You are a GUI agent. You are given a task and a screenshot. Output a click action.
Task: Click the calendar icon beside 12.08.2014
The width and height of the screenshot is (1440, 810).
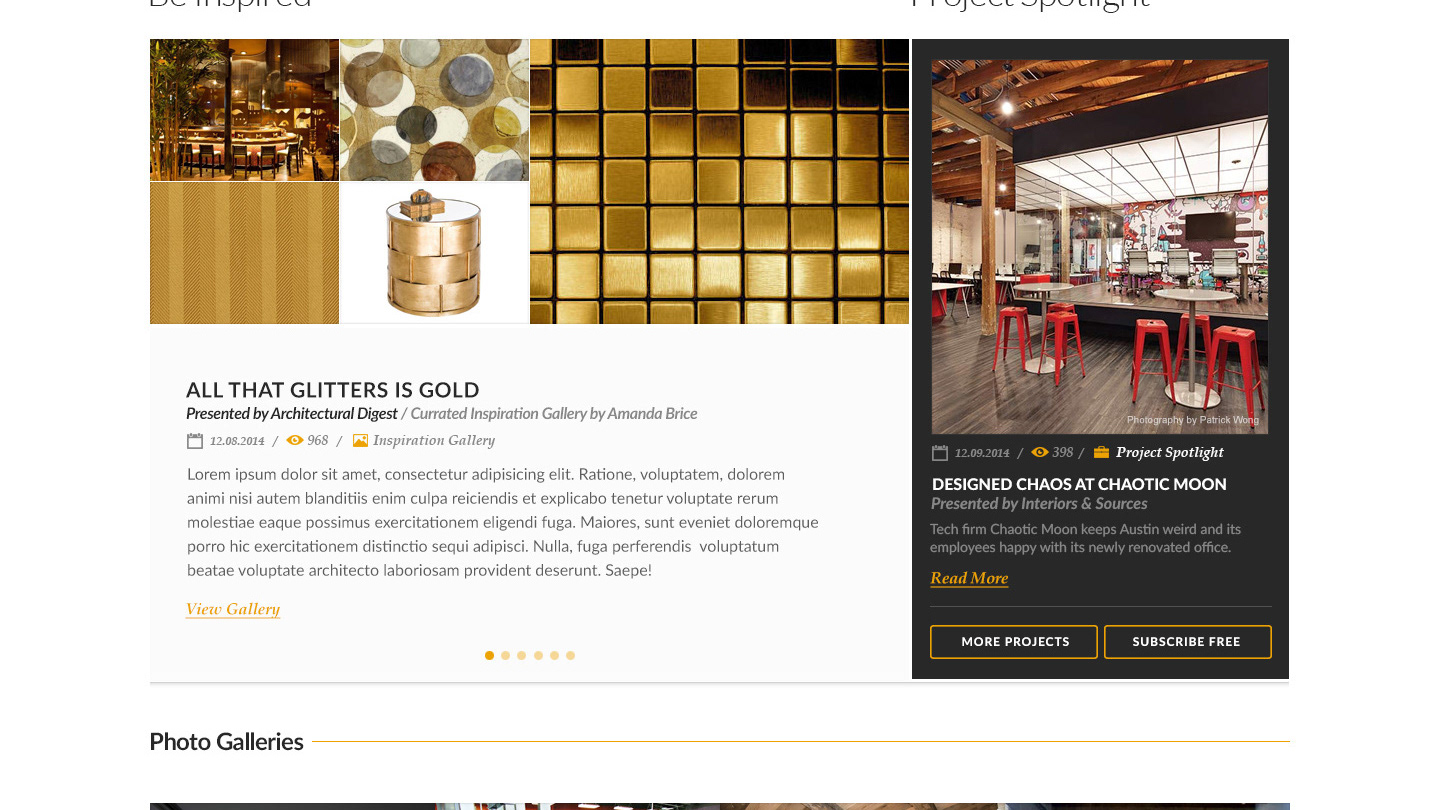[x=195, y=441]
